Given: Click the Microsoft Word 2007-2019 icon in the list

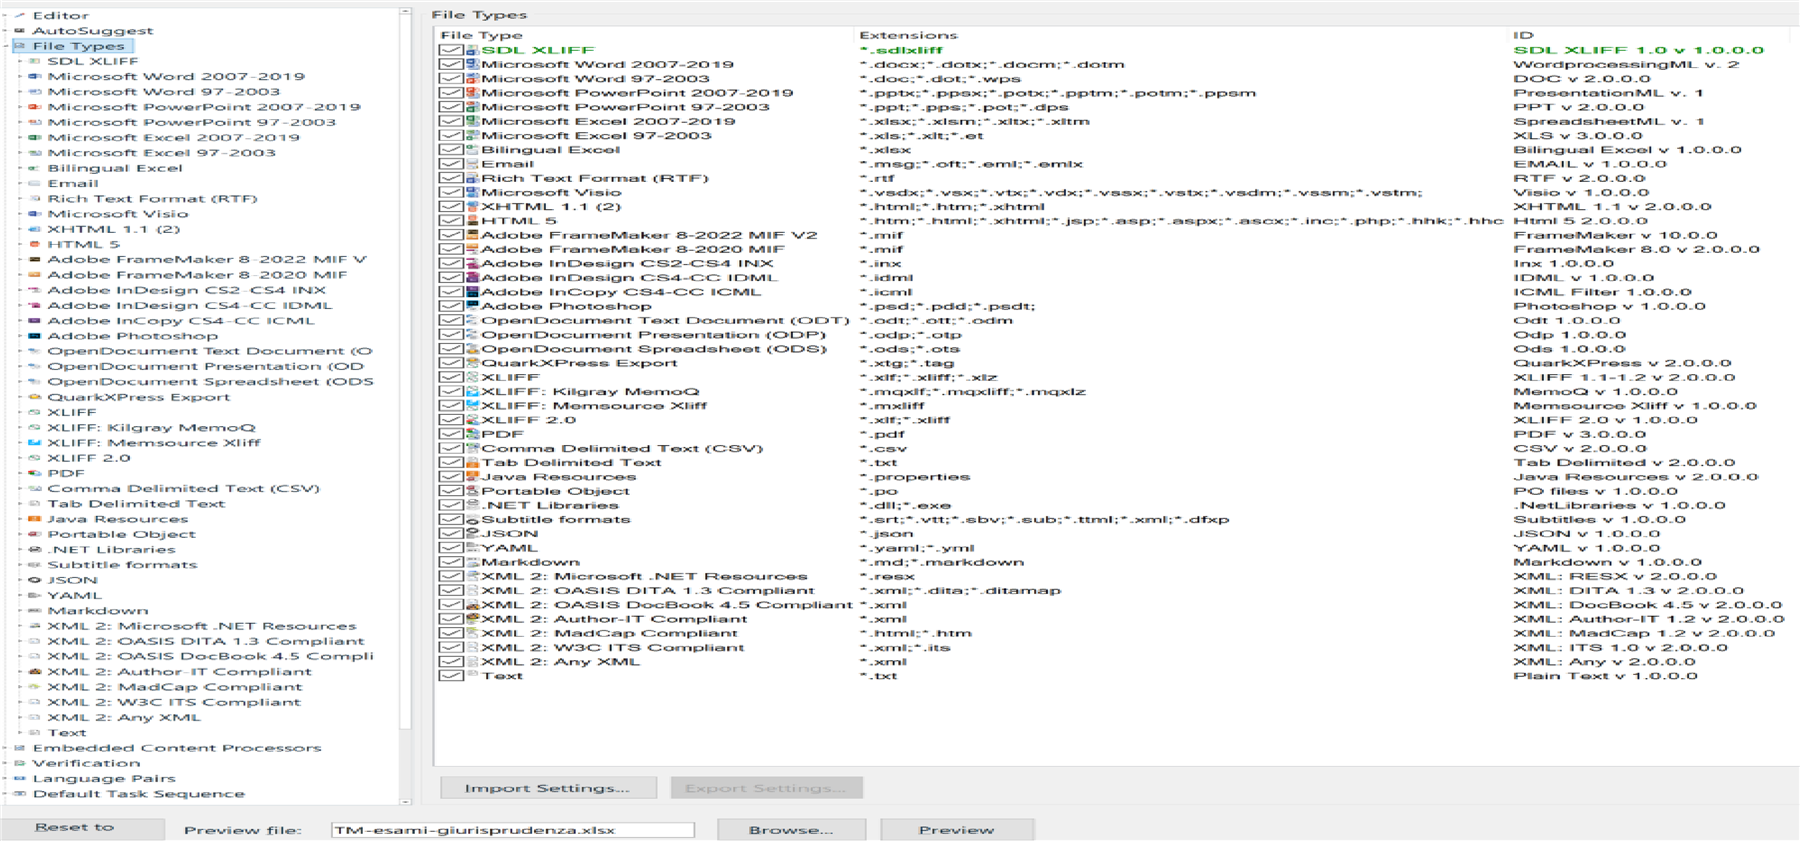Looking at the screenshot, I should click(472, 64).
